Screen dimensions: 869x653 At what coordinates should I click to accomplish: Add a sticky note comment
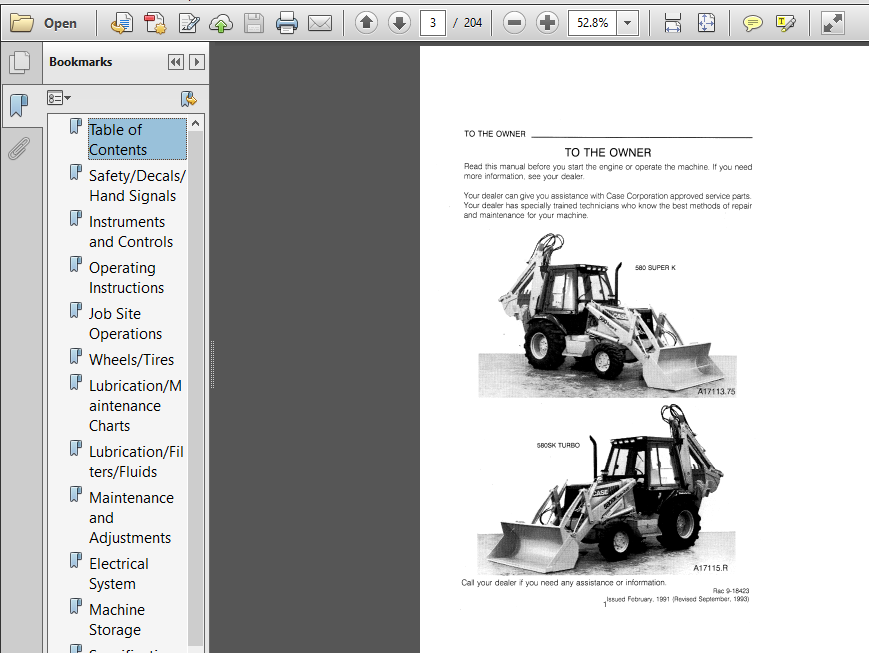[x=752, y=23]
